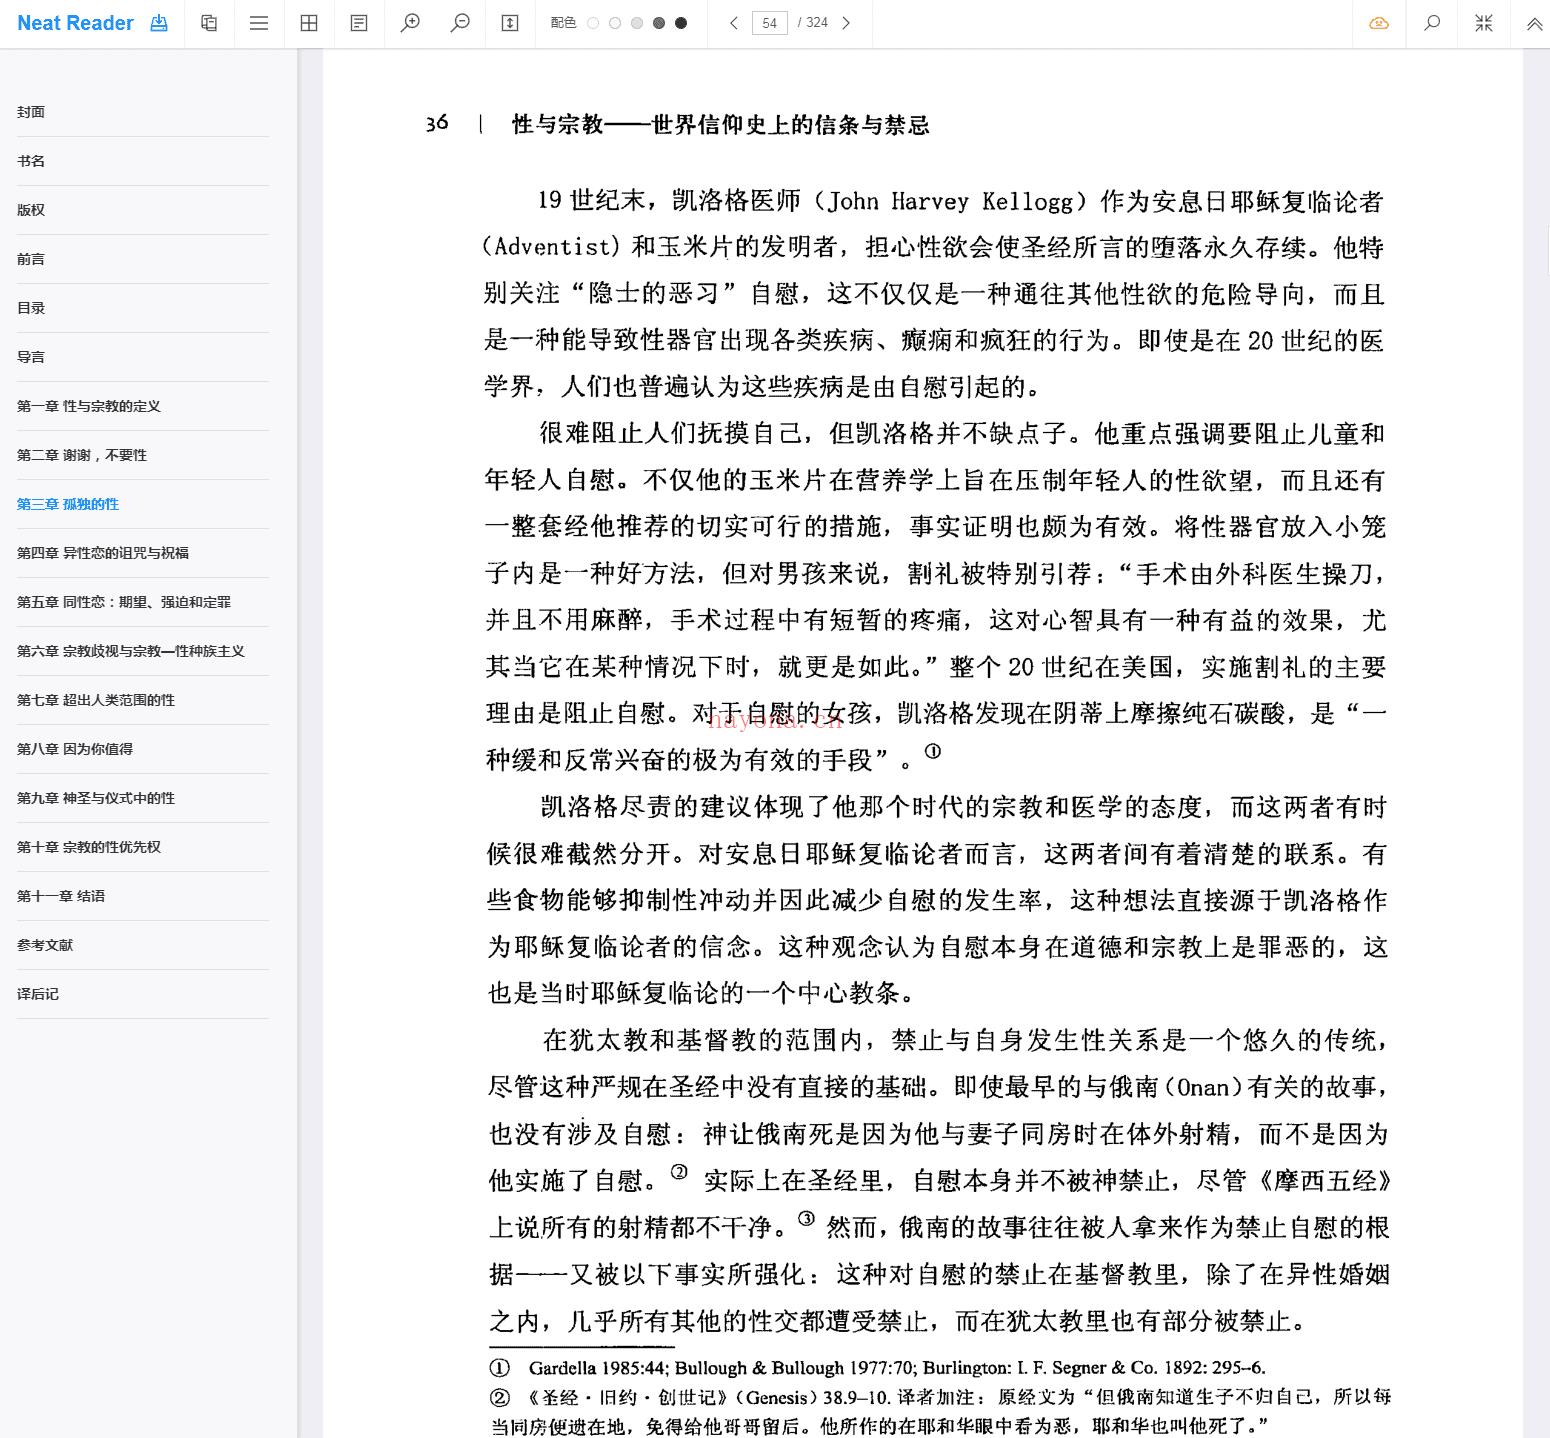The width and height of the screenshot is (1550, 1438).
Task: Click the word Adventist in the paragraph
Action: click(x=552, y=247)
